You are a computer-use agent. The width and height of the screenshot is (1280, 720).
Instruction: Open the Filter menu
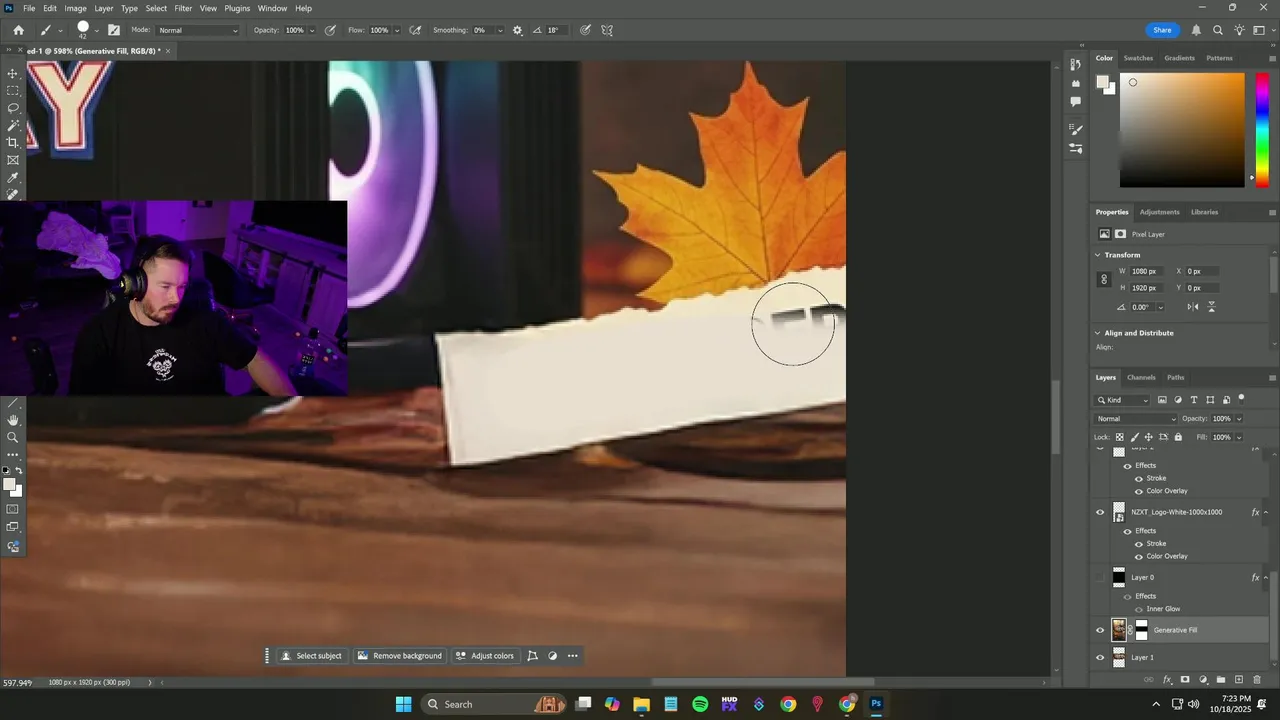pos(183,8)
